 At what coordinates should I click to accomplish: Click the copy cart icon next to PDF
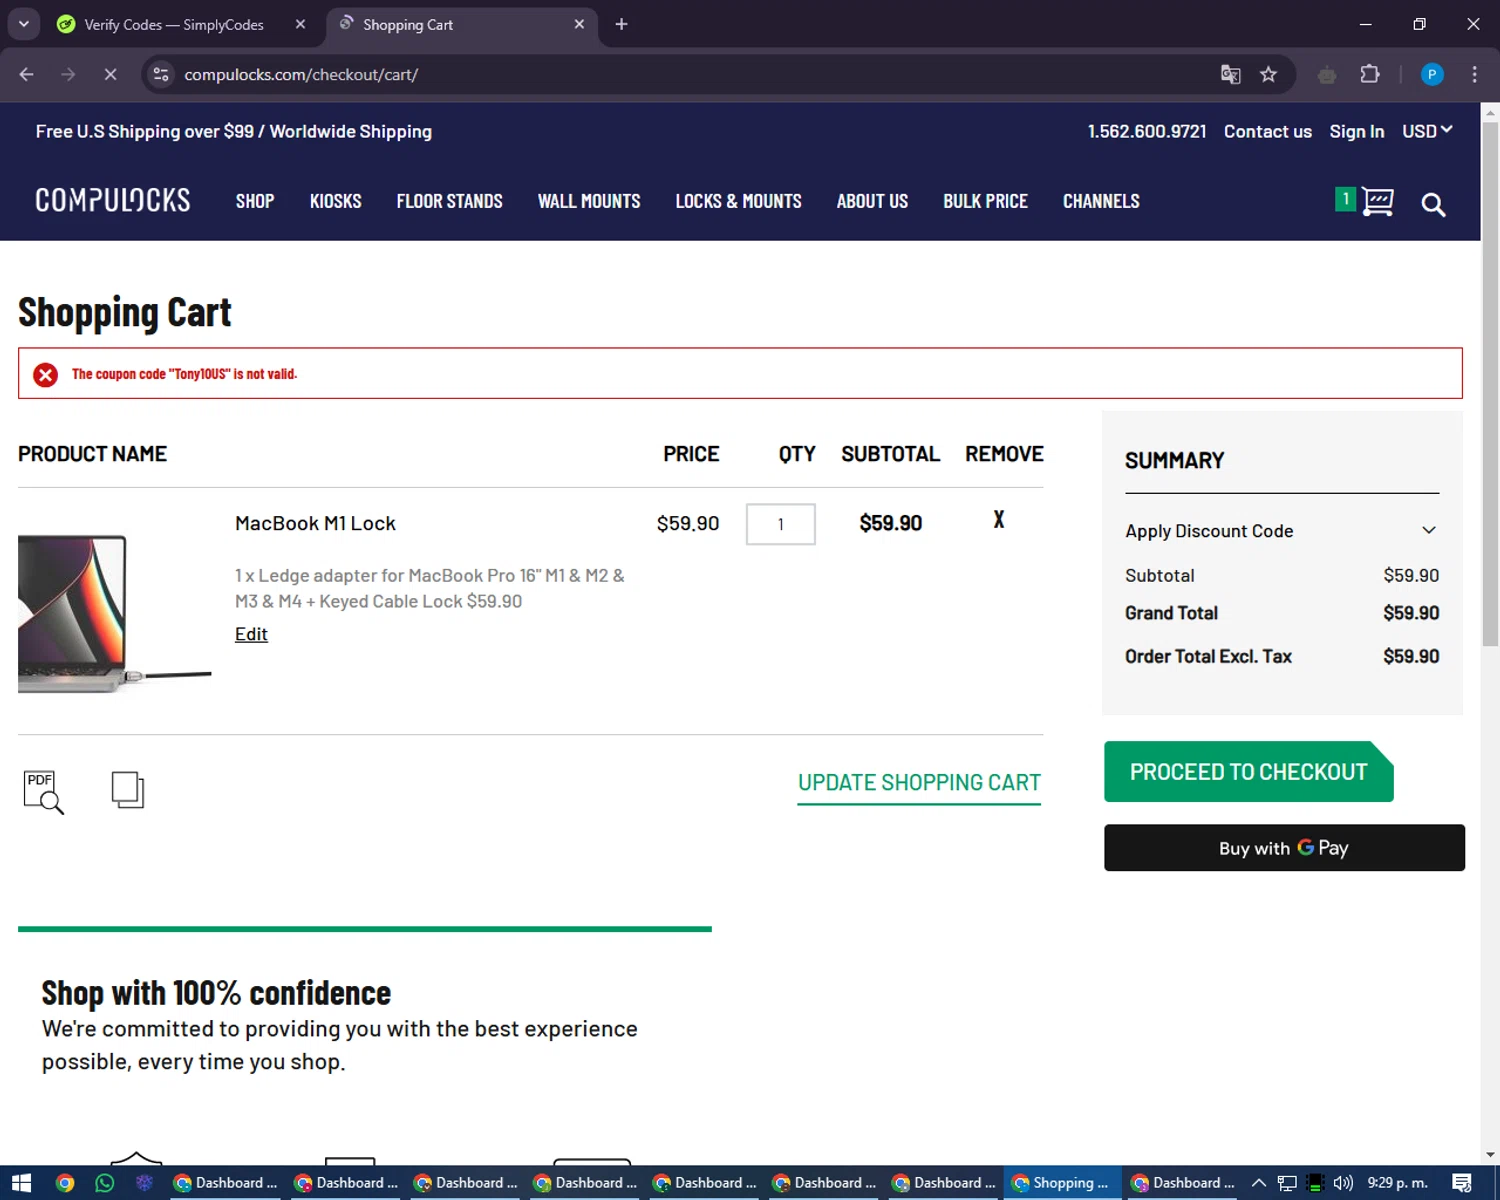coord(128,790)
